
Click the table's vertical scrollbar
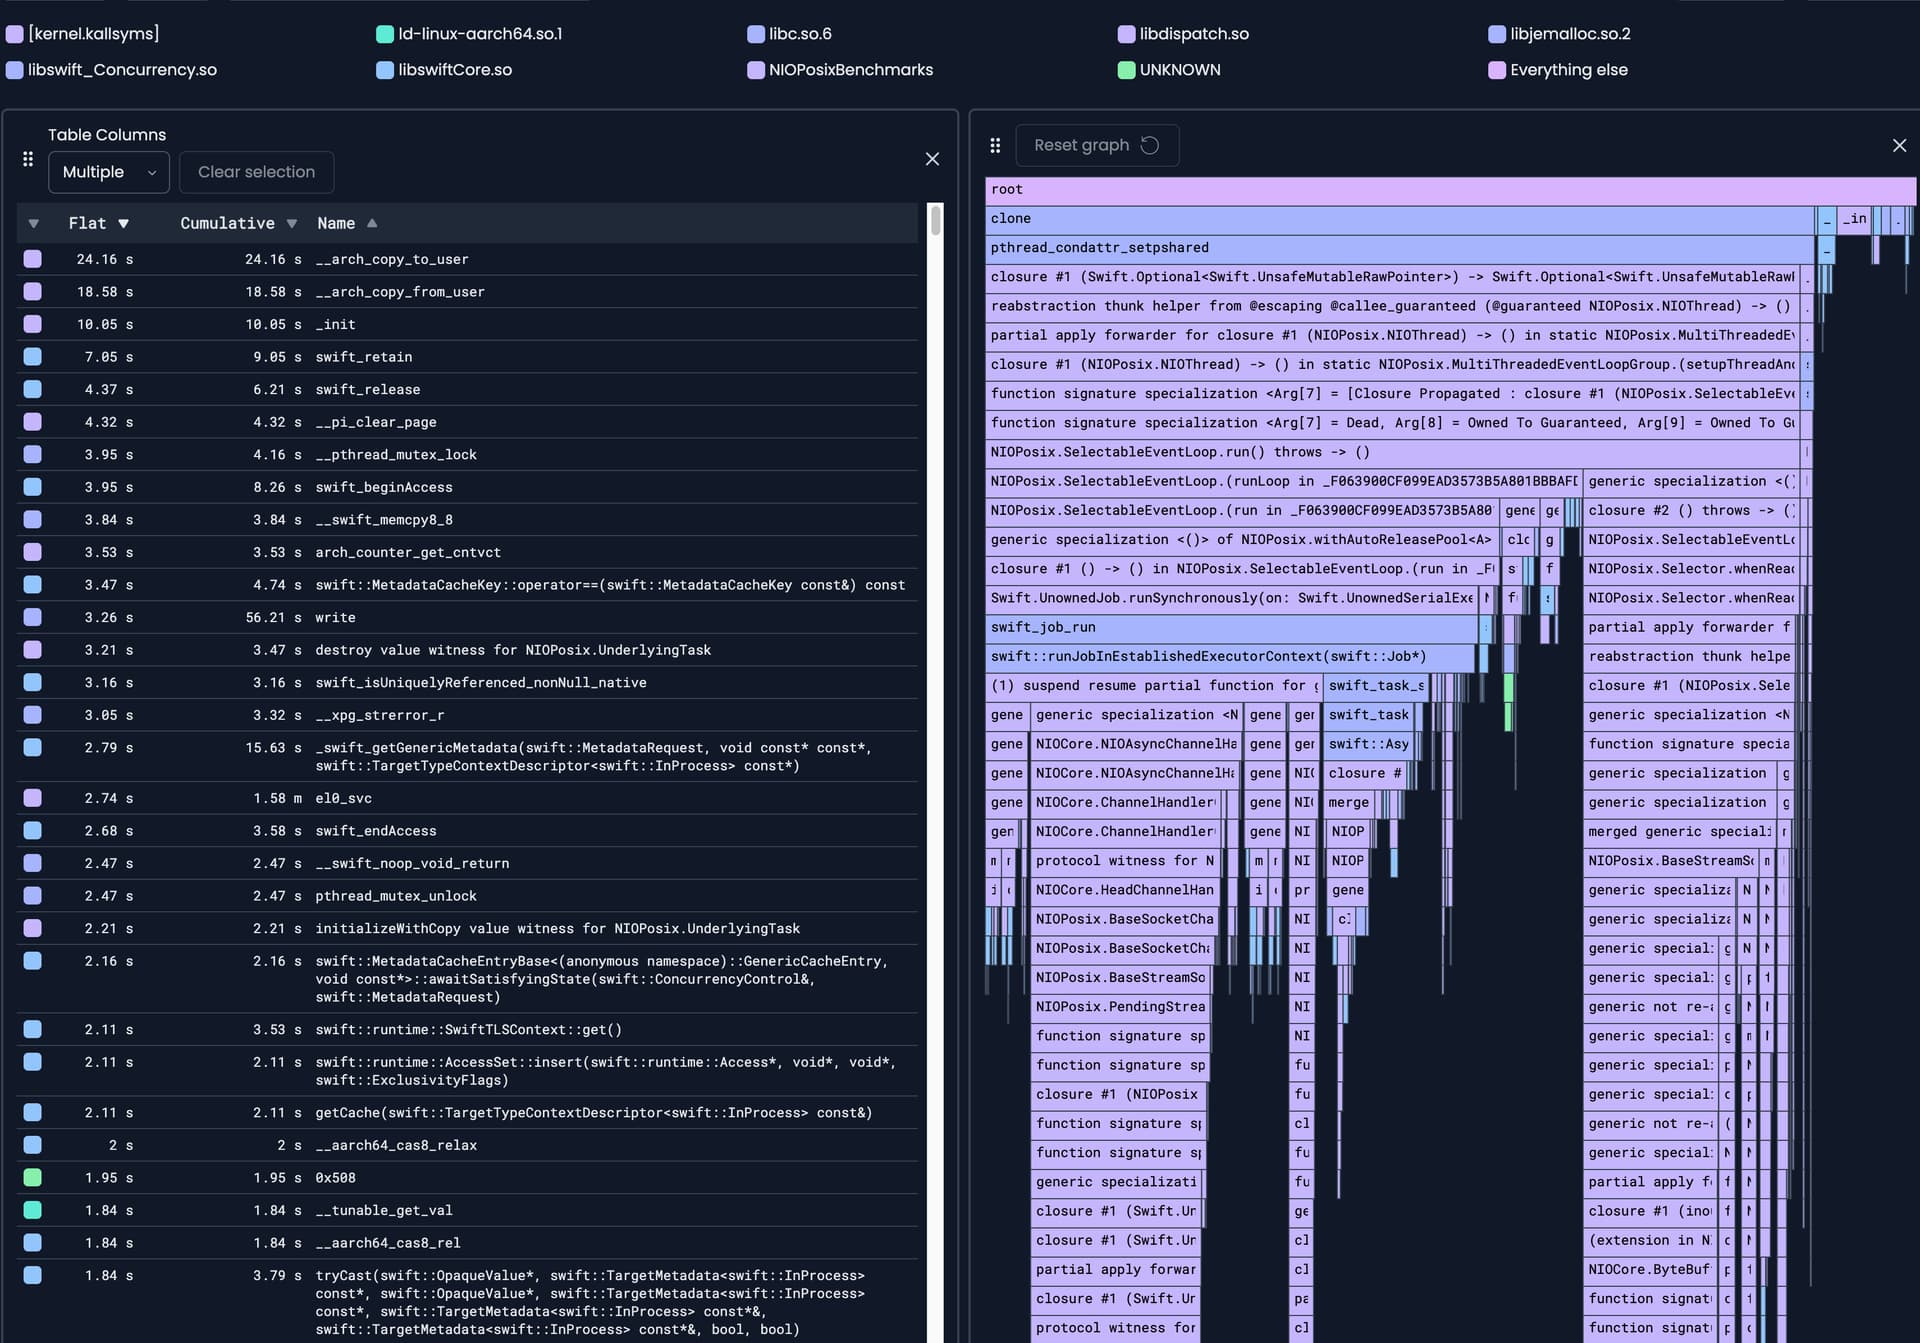(x=936, y=220)
